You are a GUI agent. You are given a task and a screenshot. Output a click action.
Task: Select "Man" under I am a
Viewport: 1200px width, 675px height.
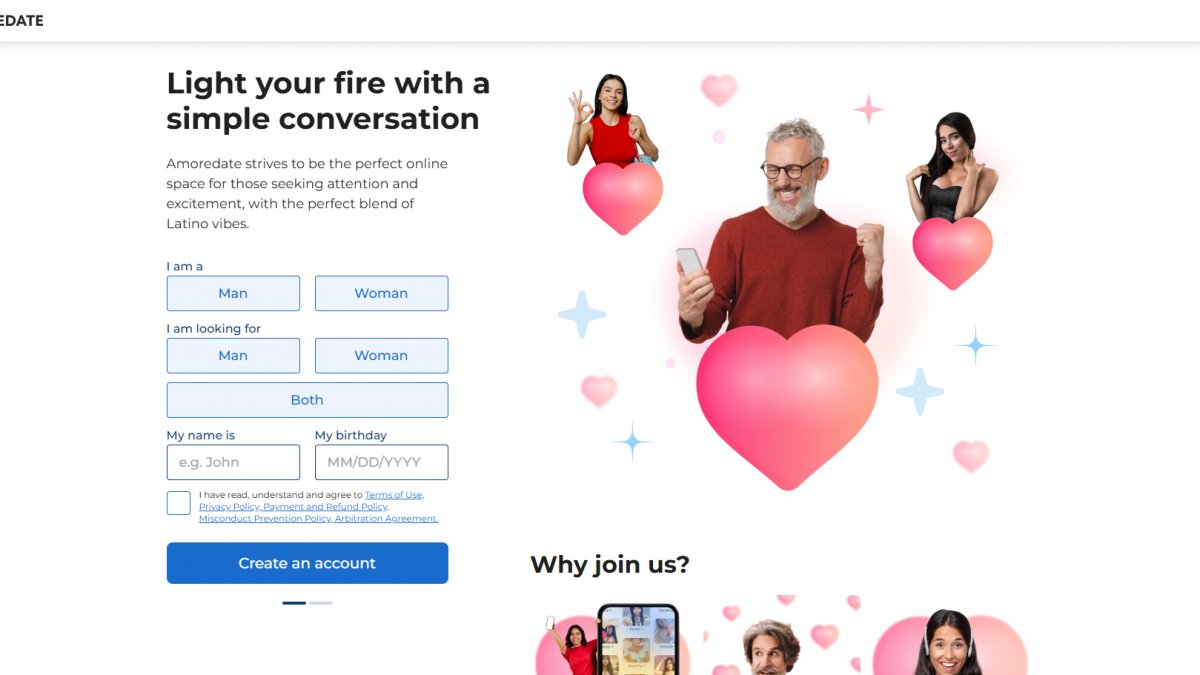point(233,293)
